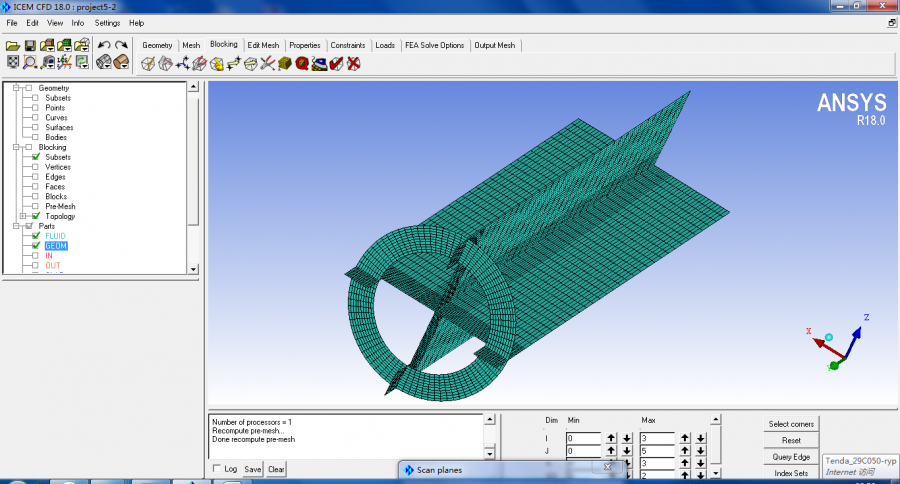Click the Measure Distance icon

click(48, 62)
